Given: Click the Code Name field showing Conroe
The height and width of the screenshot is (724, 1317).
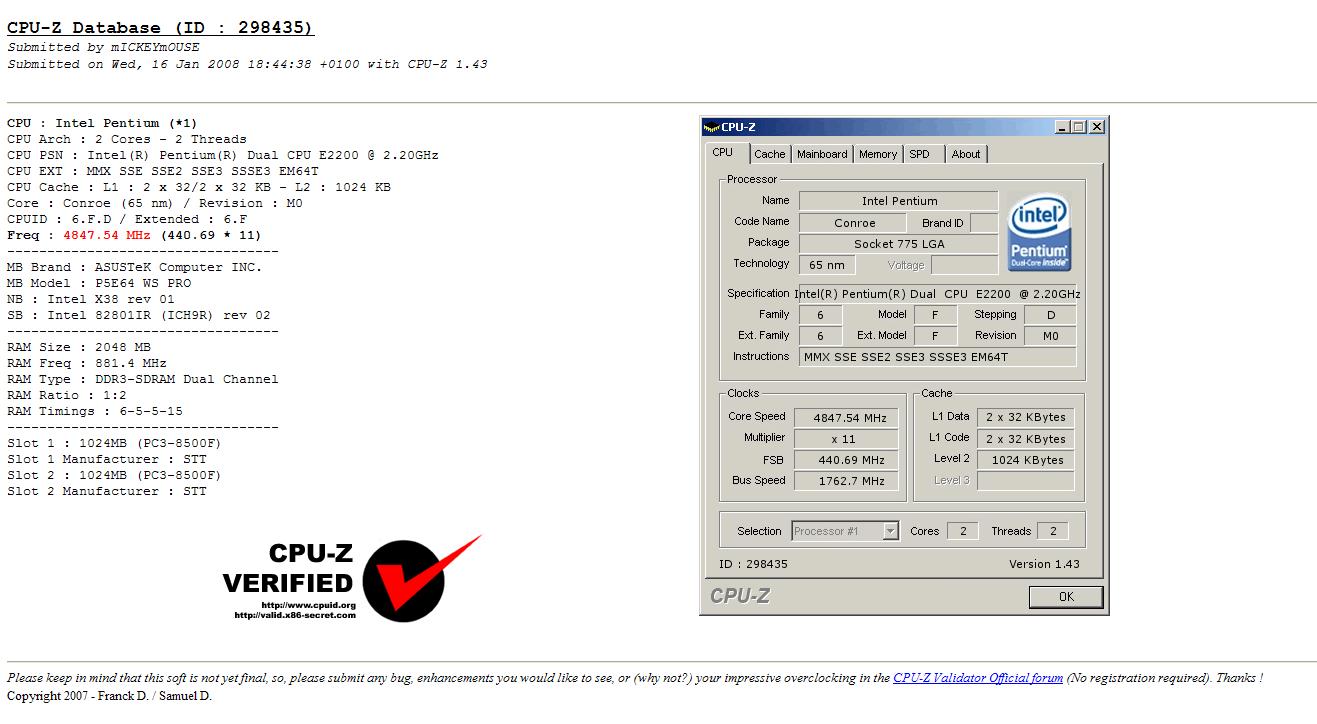Looking at the screenshot, I should point(853,223).
